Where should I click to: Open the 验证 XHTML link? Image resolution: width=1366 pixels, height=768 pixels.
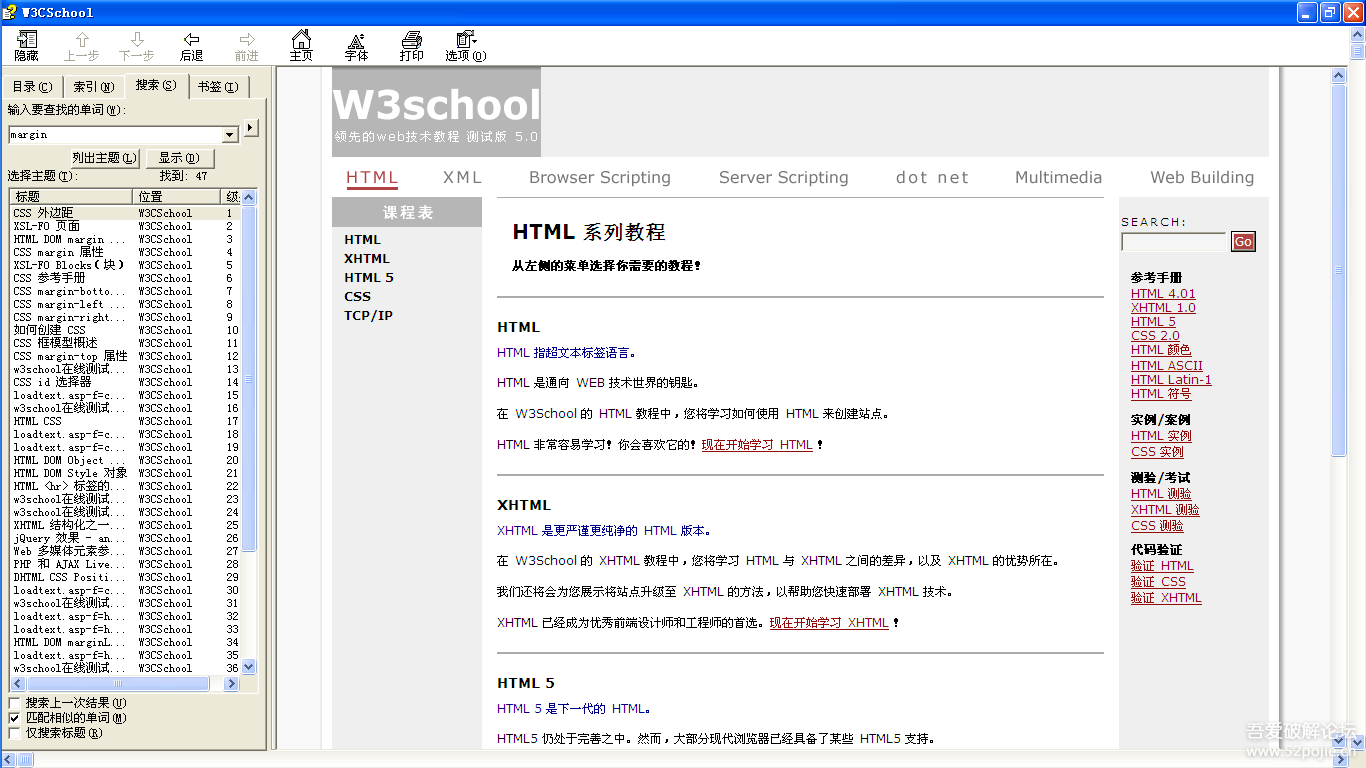pos(1166,598)
